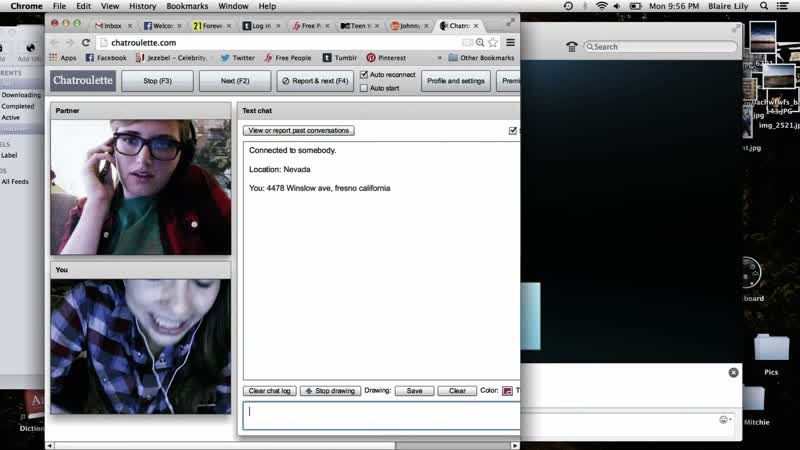Switch to the Free People tab
The height and width of the screenshot is (450, 800).
pyautogui.click(x=311, y=26)
